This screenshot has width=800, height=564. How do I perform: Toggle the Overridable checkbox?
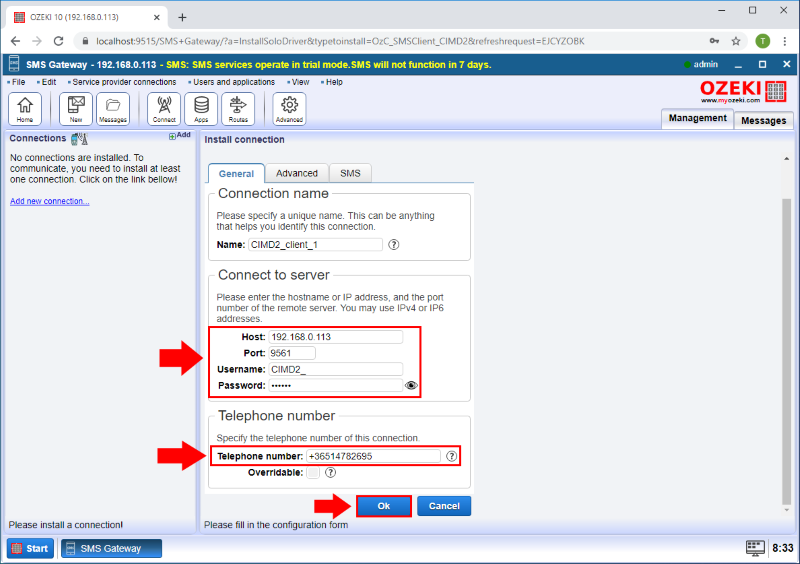(x=313, y=473)
